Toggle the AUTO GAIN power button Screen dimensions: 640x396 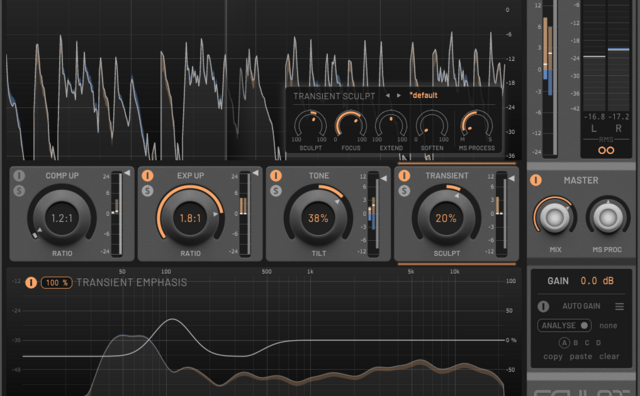coord(543,306)
